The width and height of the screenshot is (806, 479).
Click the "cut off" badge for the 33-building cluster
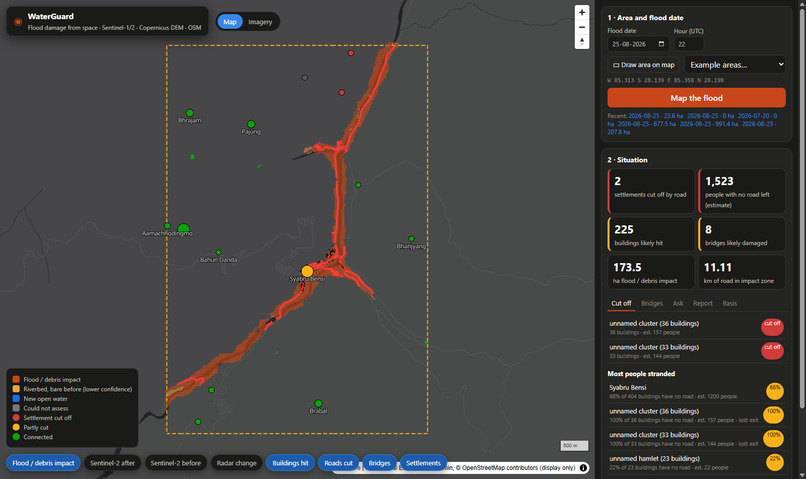tap(772, 351)
